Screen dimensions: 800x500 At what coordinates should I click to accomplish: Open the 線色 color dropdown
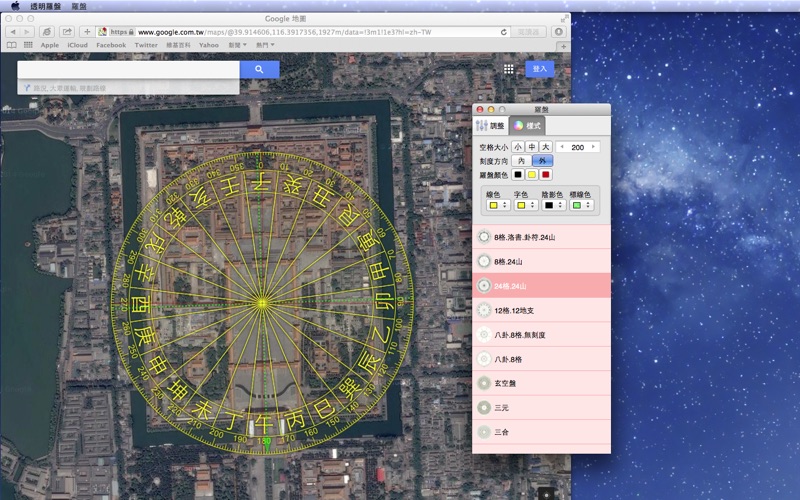(x=497, y=205)
